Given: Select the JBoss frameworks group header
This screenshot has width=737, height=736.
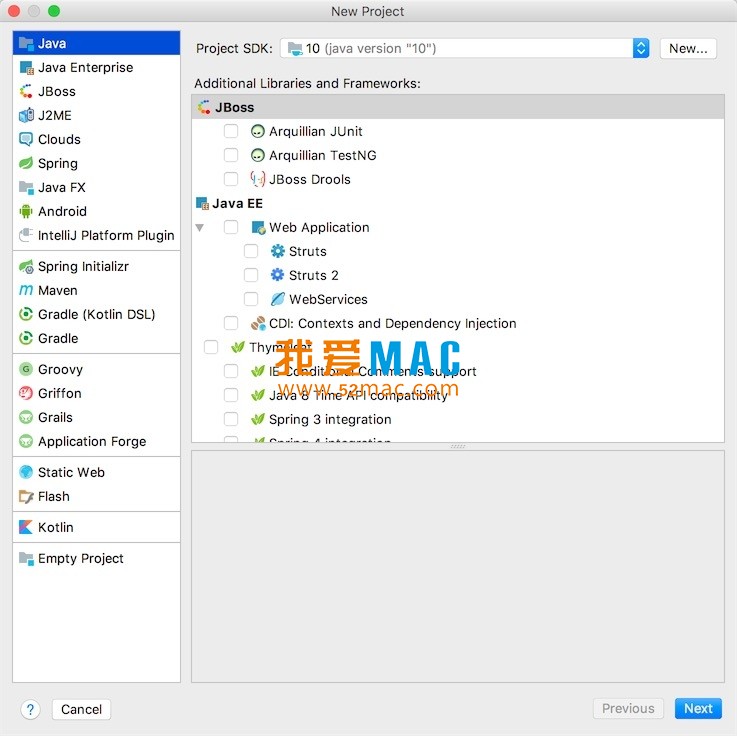Looking at the screenshot, I should pos(458,107).
